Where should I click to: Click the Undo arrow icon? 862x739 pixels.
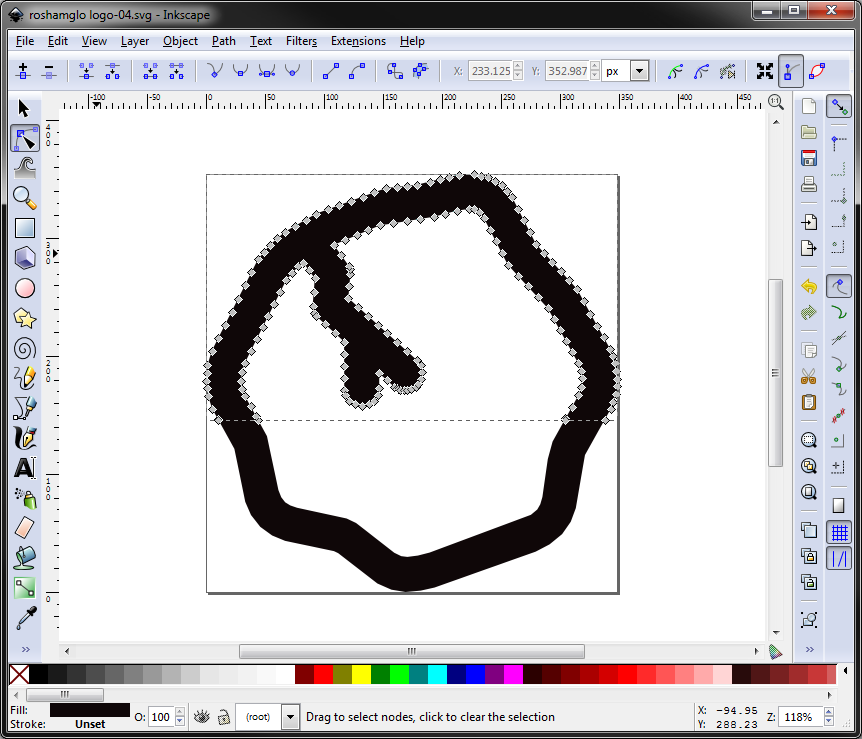(x=809, y=286)
